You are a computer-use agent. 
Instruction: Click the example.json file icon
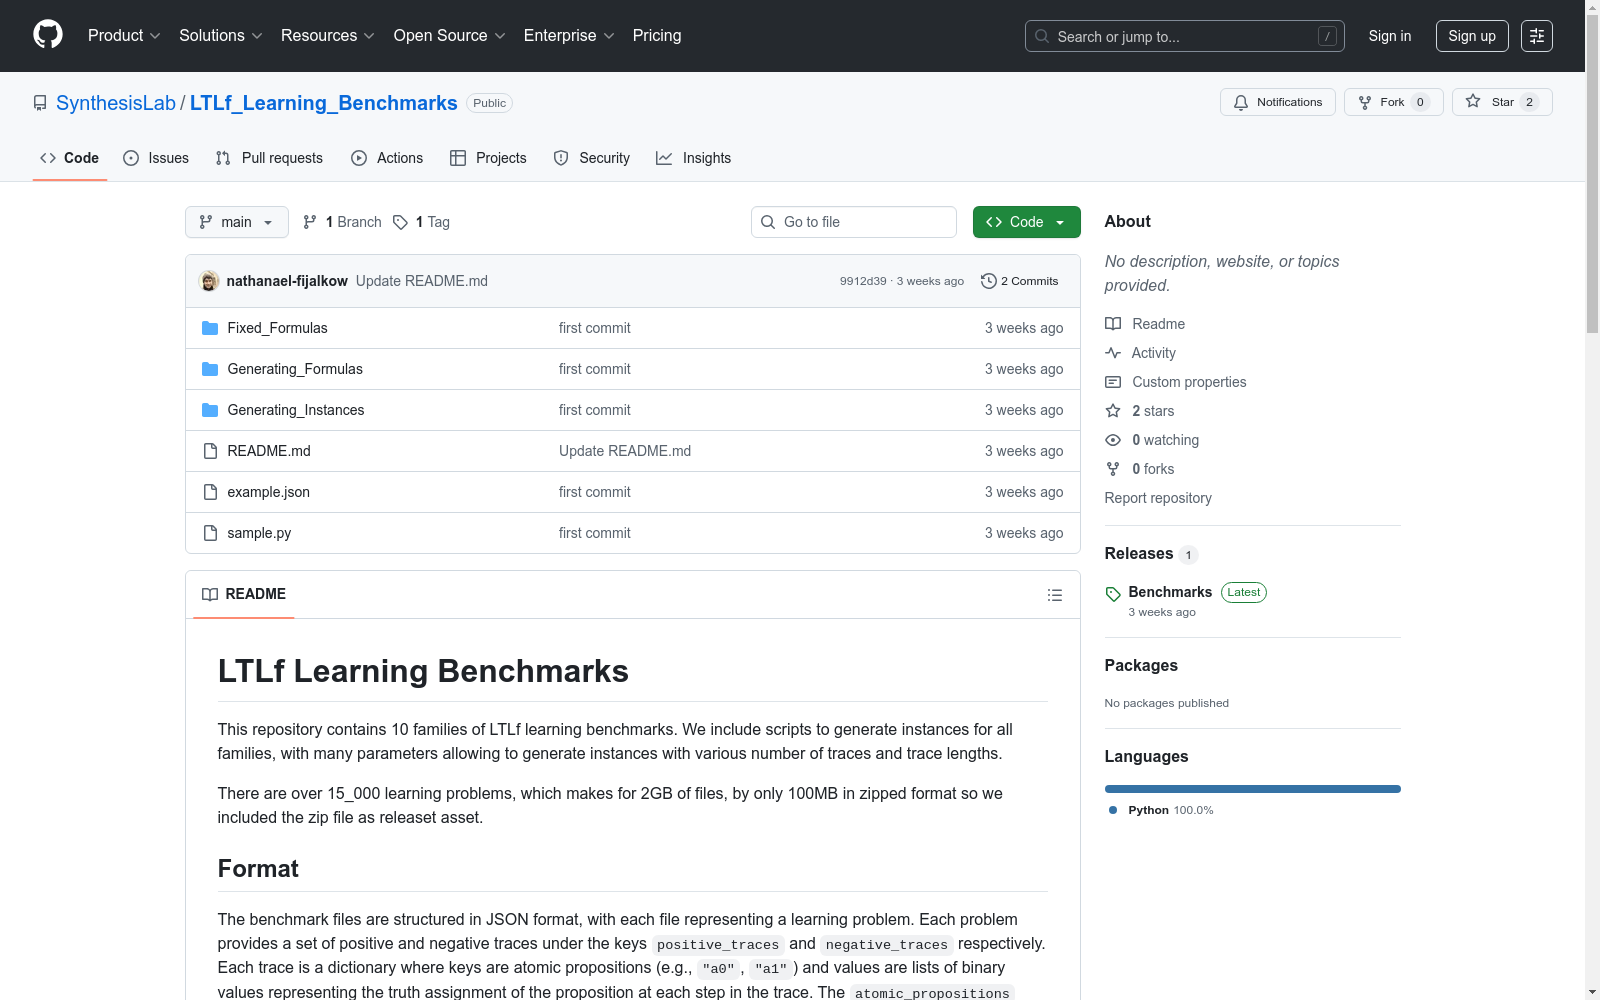coord(210,492)
